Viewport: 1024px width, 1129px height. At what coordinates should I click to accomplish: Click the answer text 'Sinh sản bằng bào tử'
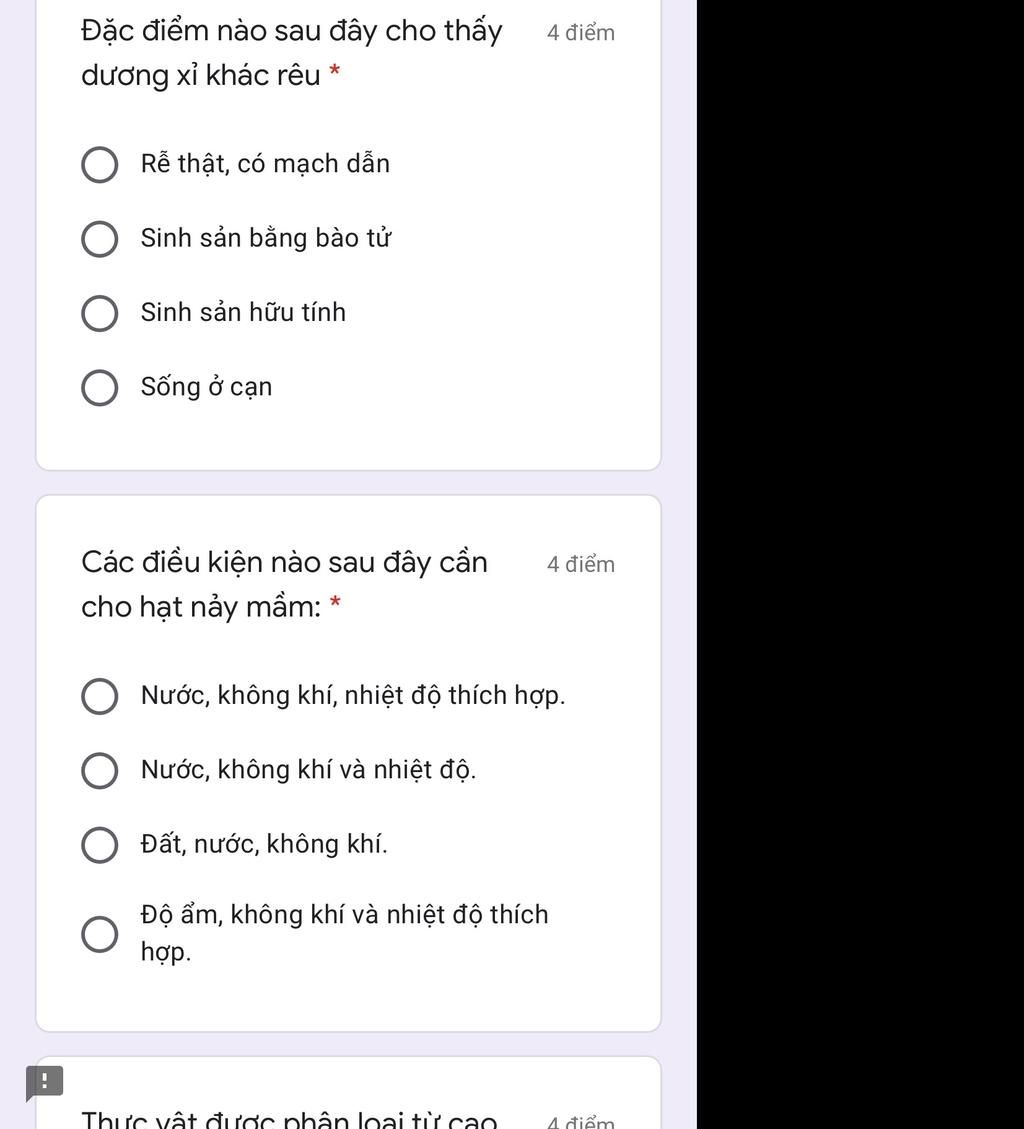coord(265,238)
